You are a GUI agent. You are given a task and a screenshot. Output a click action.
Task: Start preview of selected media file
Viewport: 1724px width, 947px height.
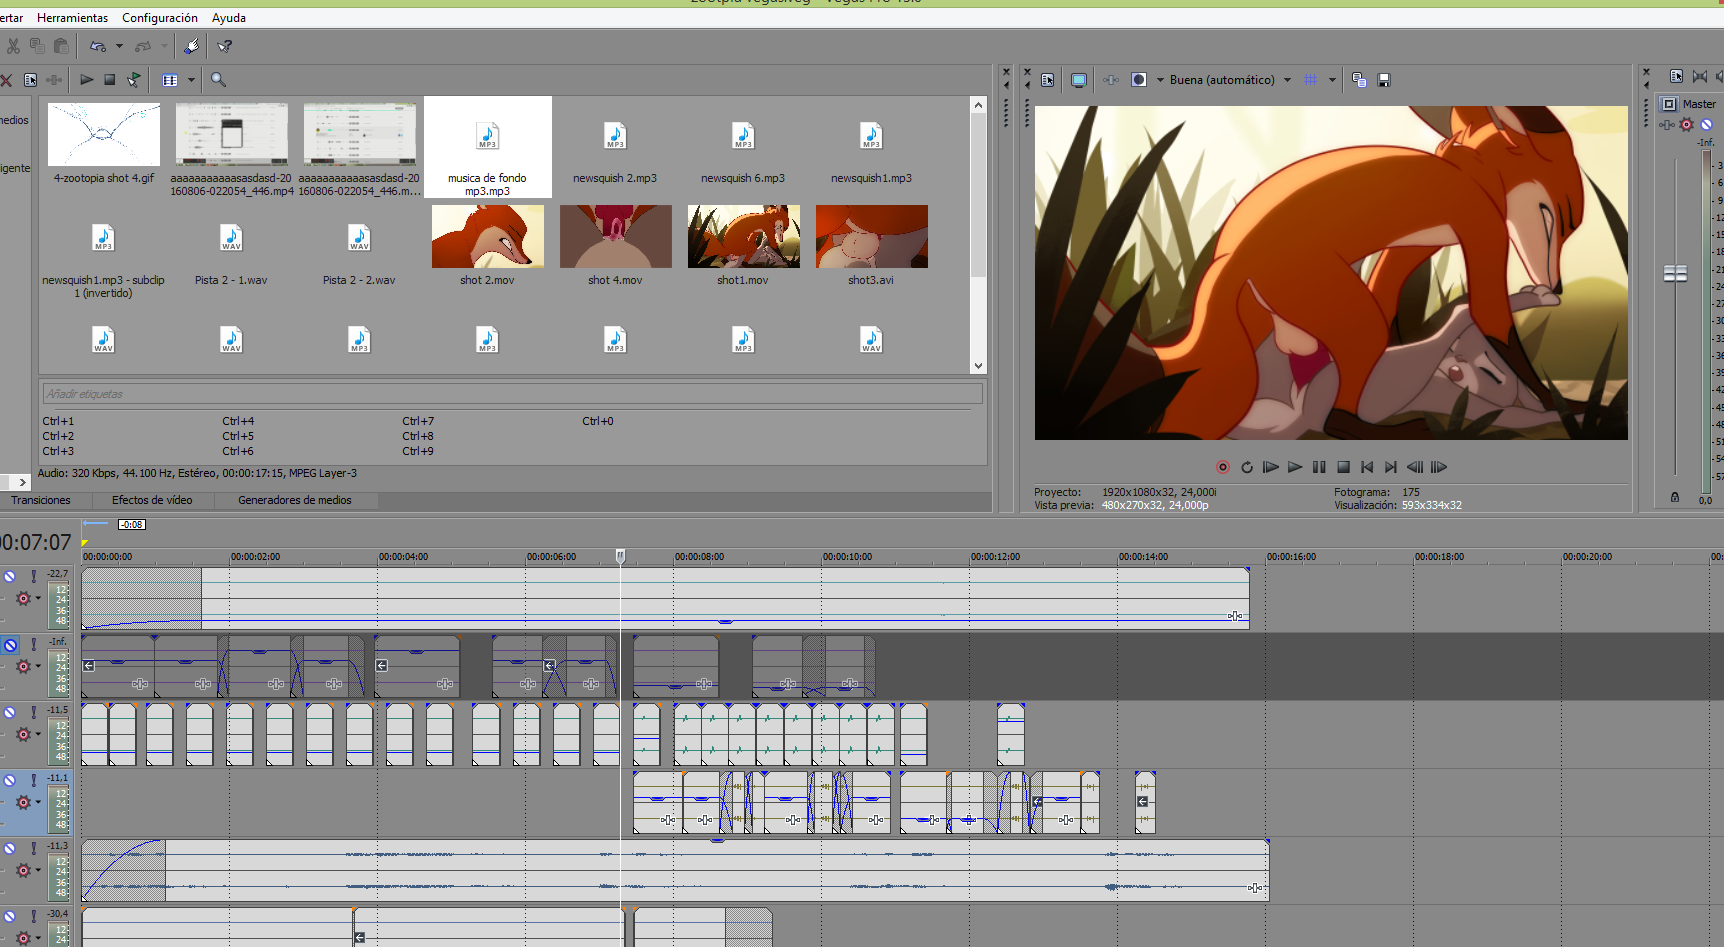pos(87,80)
